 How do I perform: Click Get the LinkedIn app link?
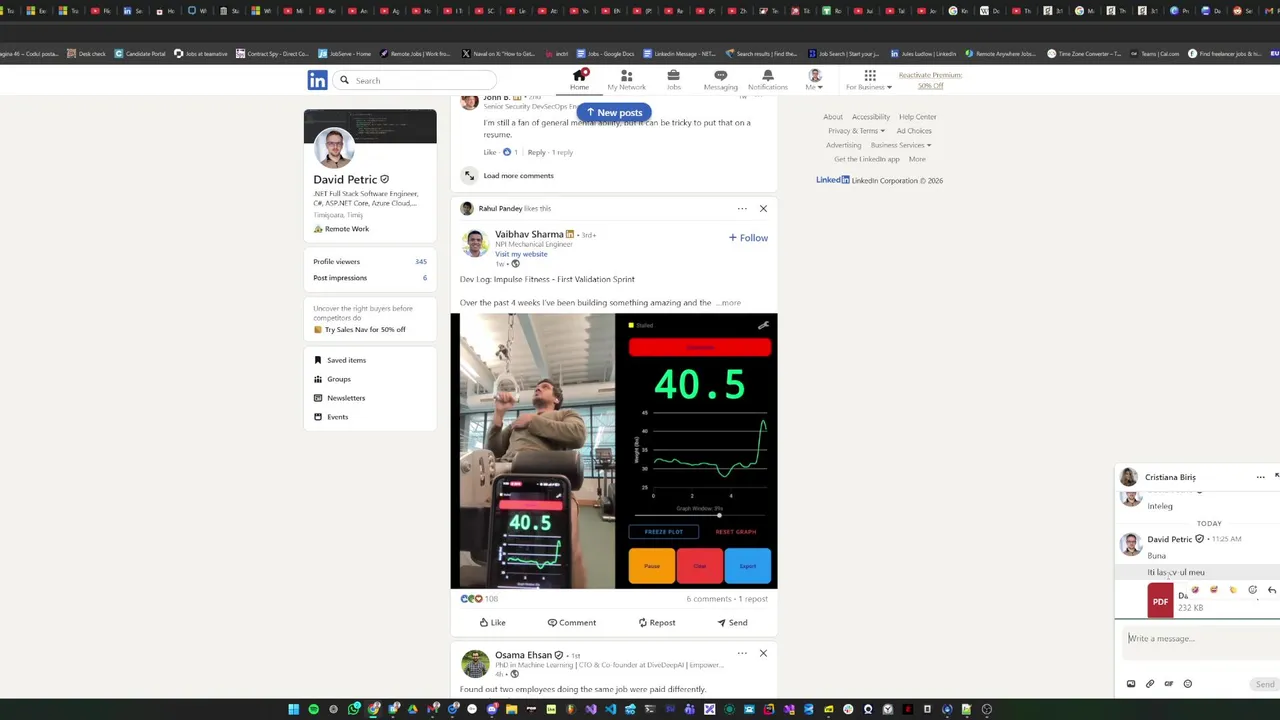click(x=867, y=159)
